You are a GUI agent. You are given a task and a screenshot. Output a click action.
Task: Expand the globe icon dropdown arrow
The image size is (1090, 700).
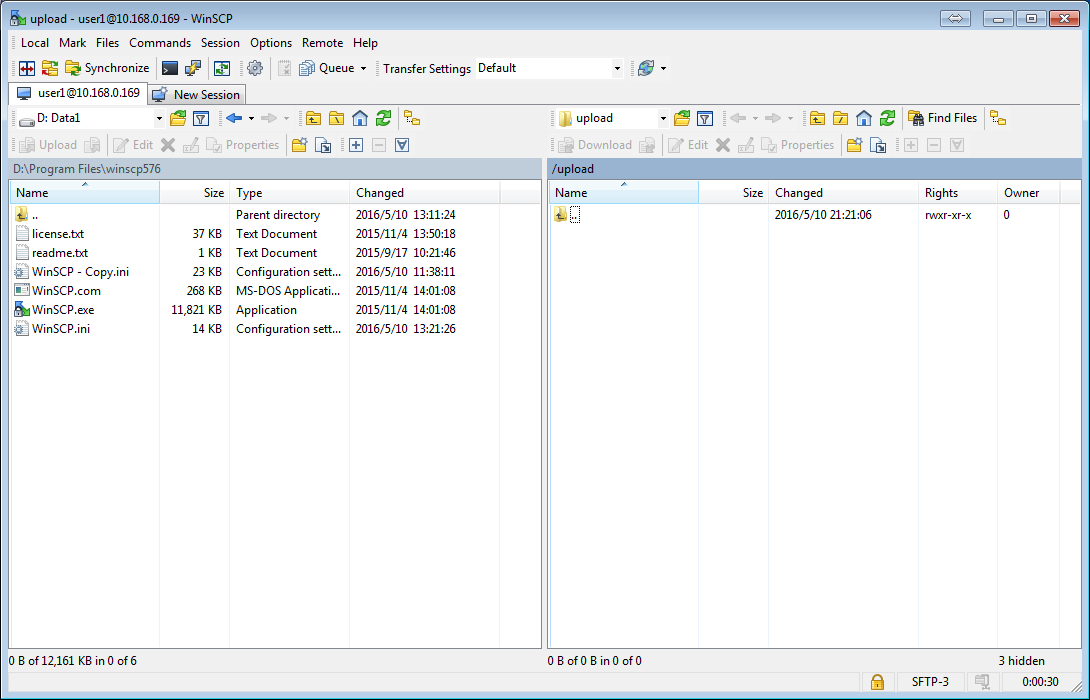pyautogui.click(x=663, y=68)
